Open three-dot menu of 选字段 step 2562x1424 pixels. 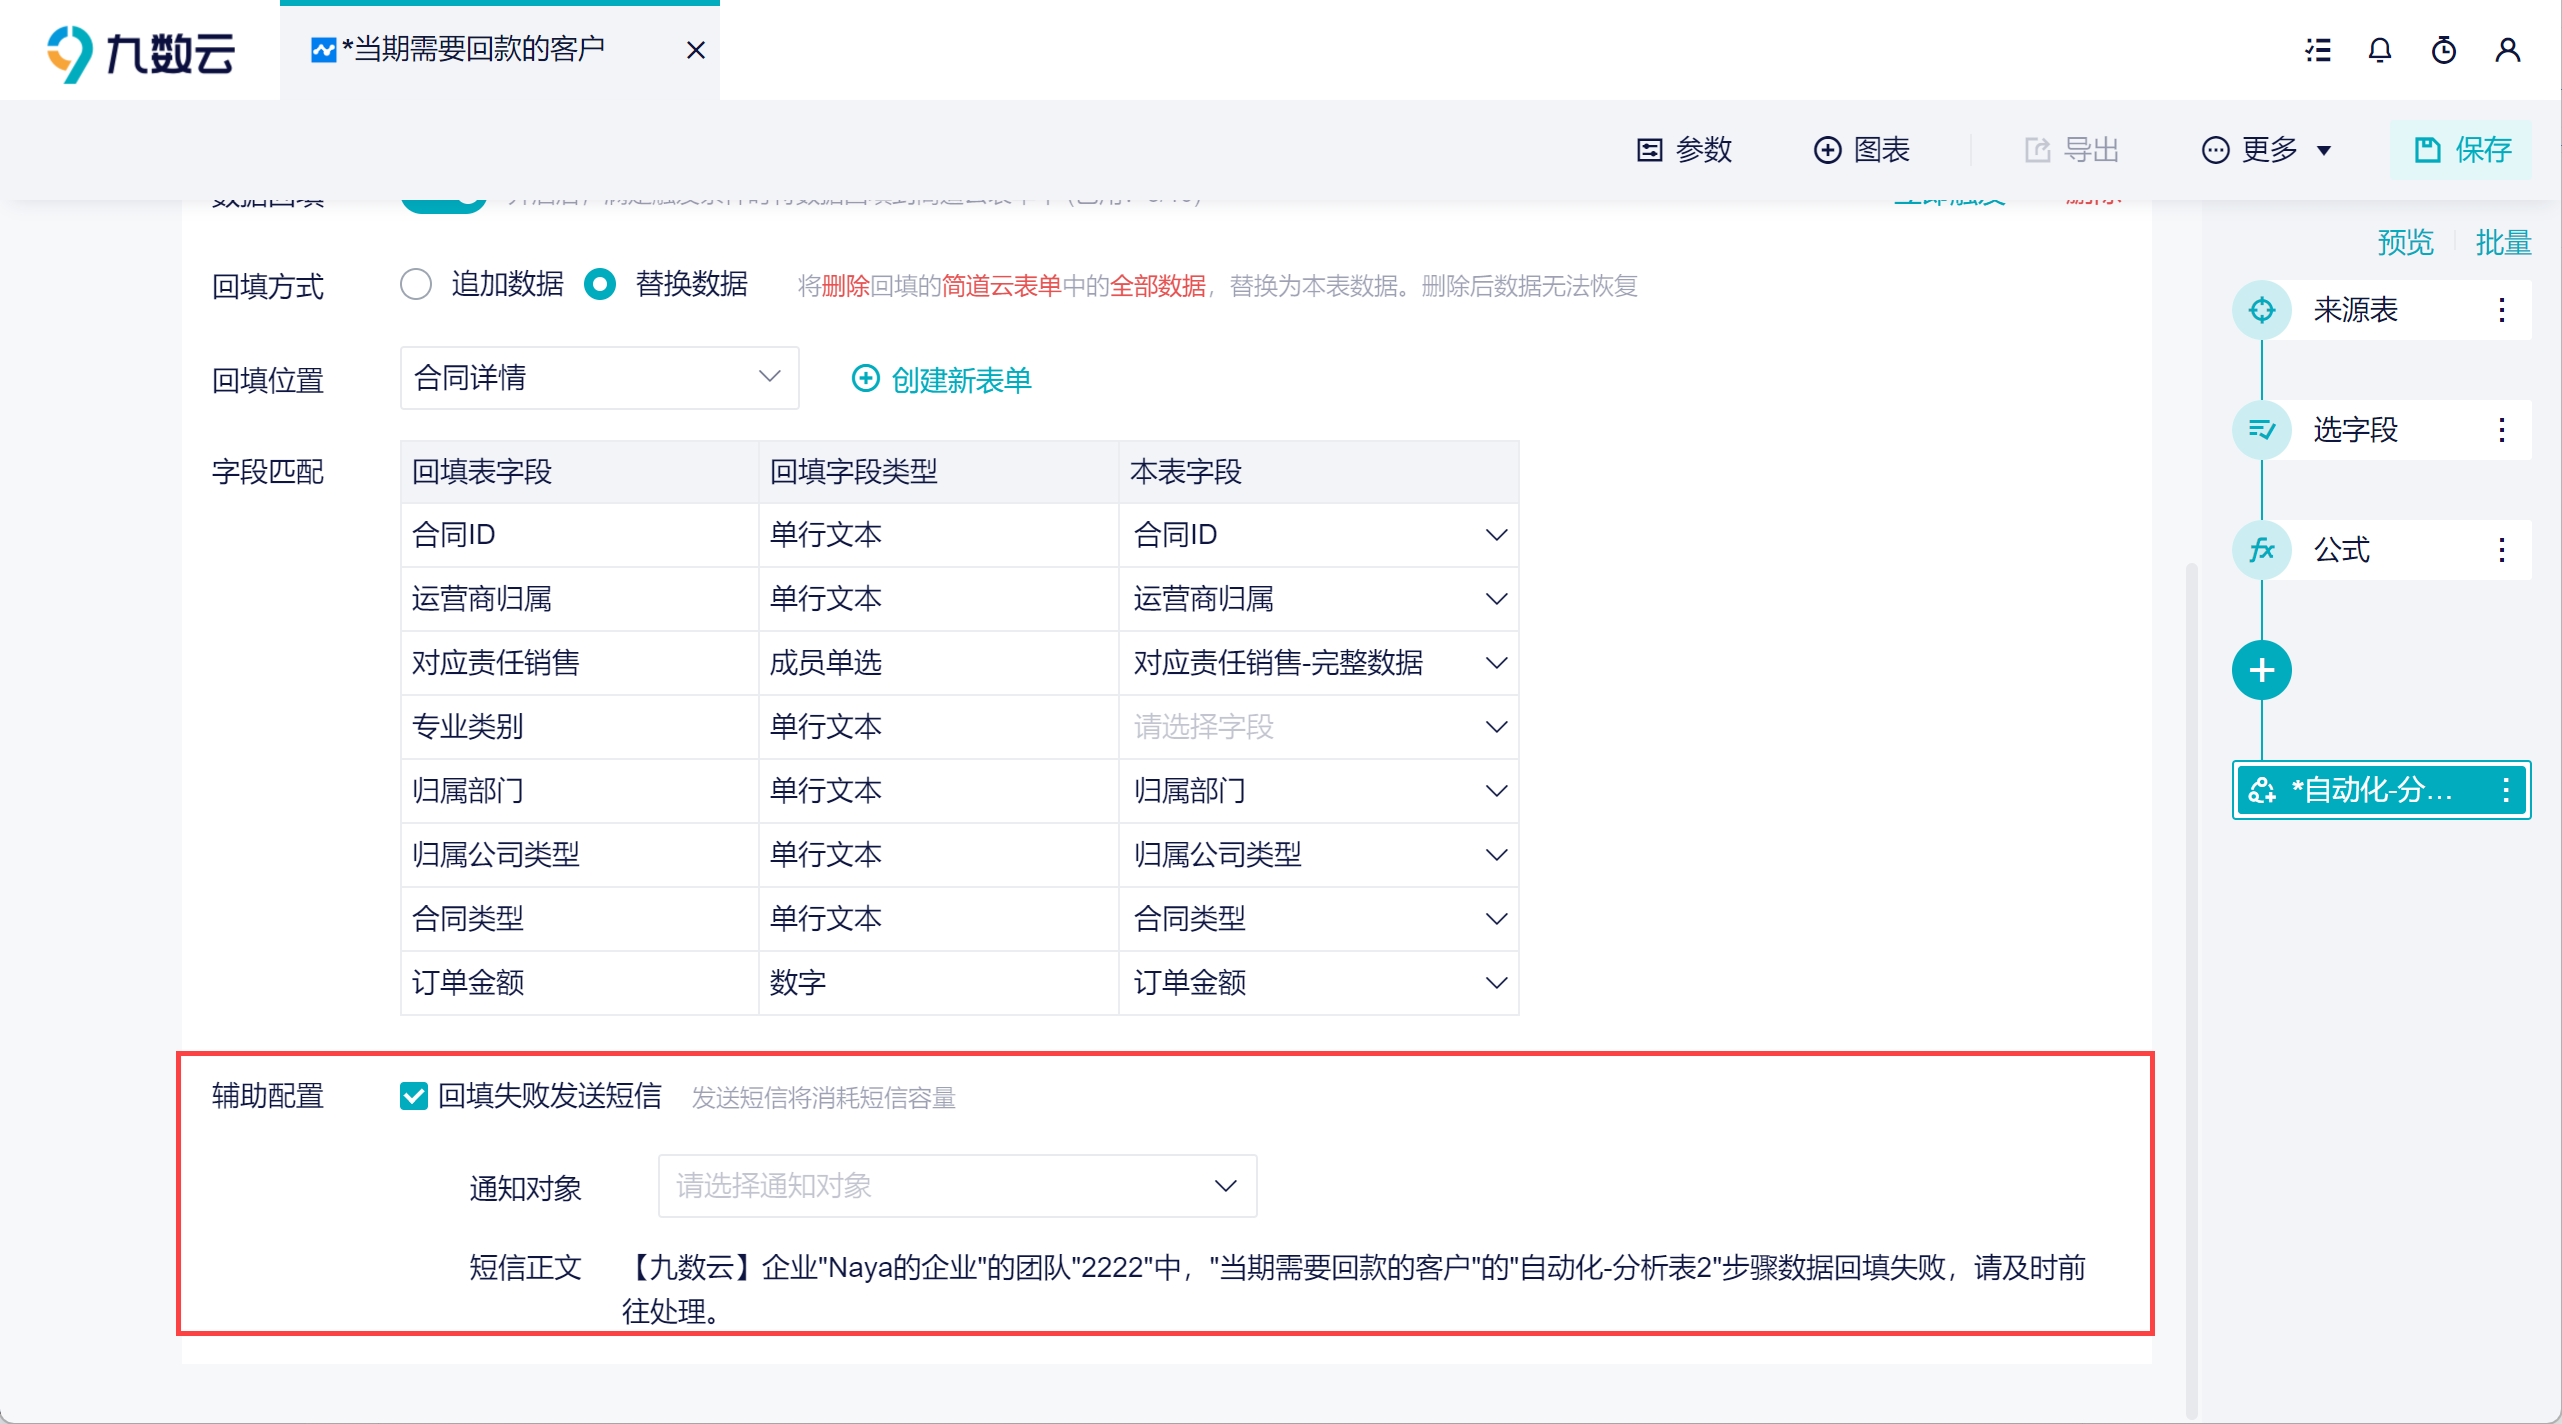pyautogui.click(x=2501, y=430)
